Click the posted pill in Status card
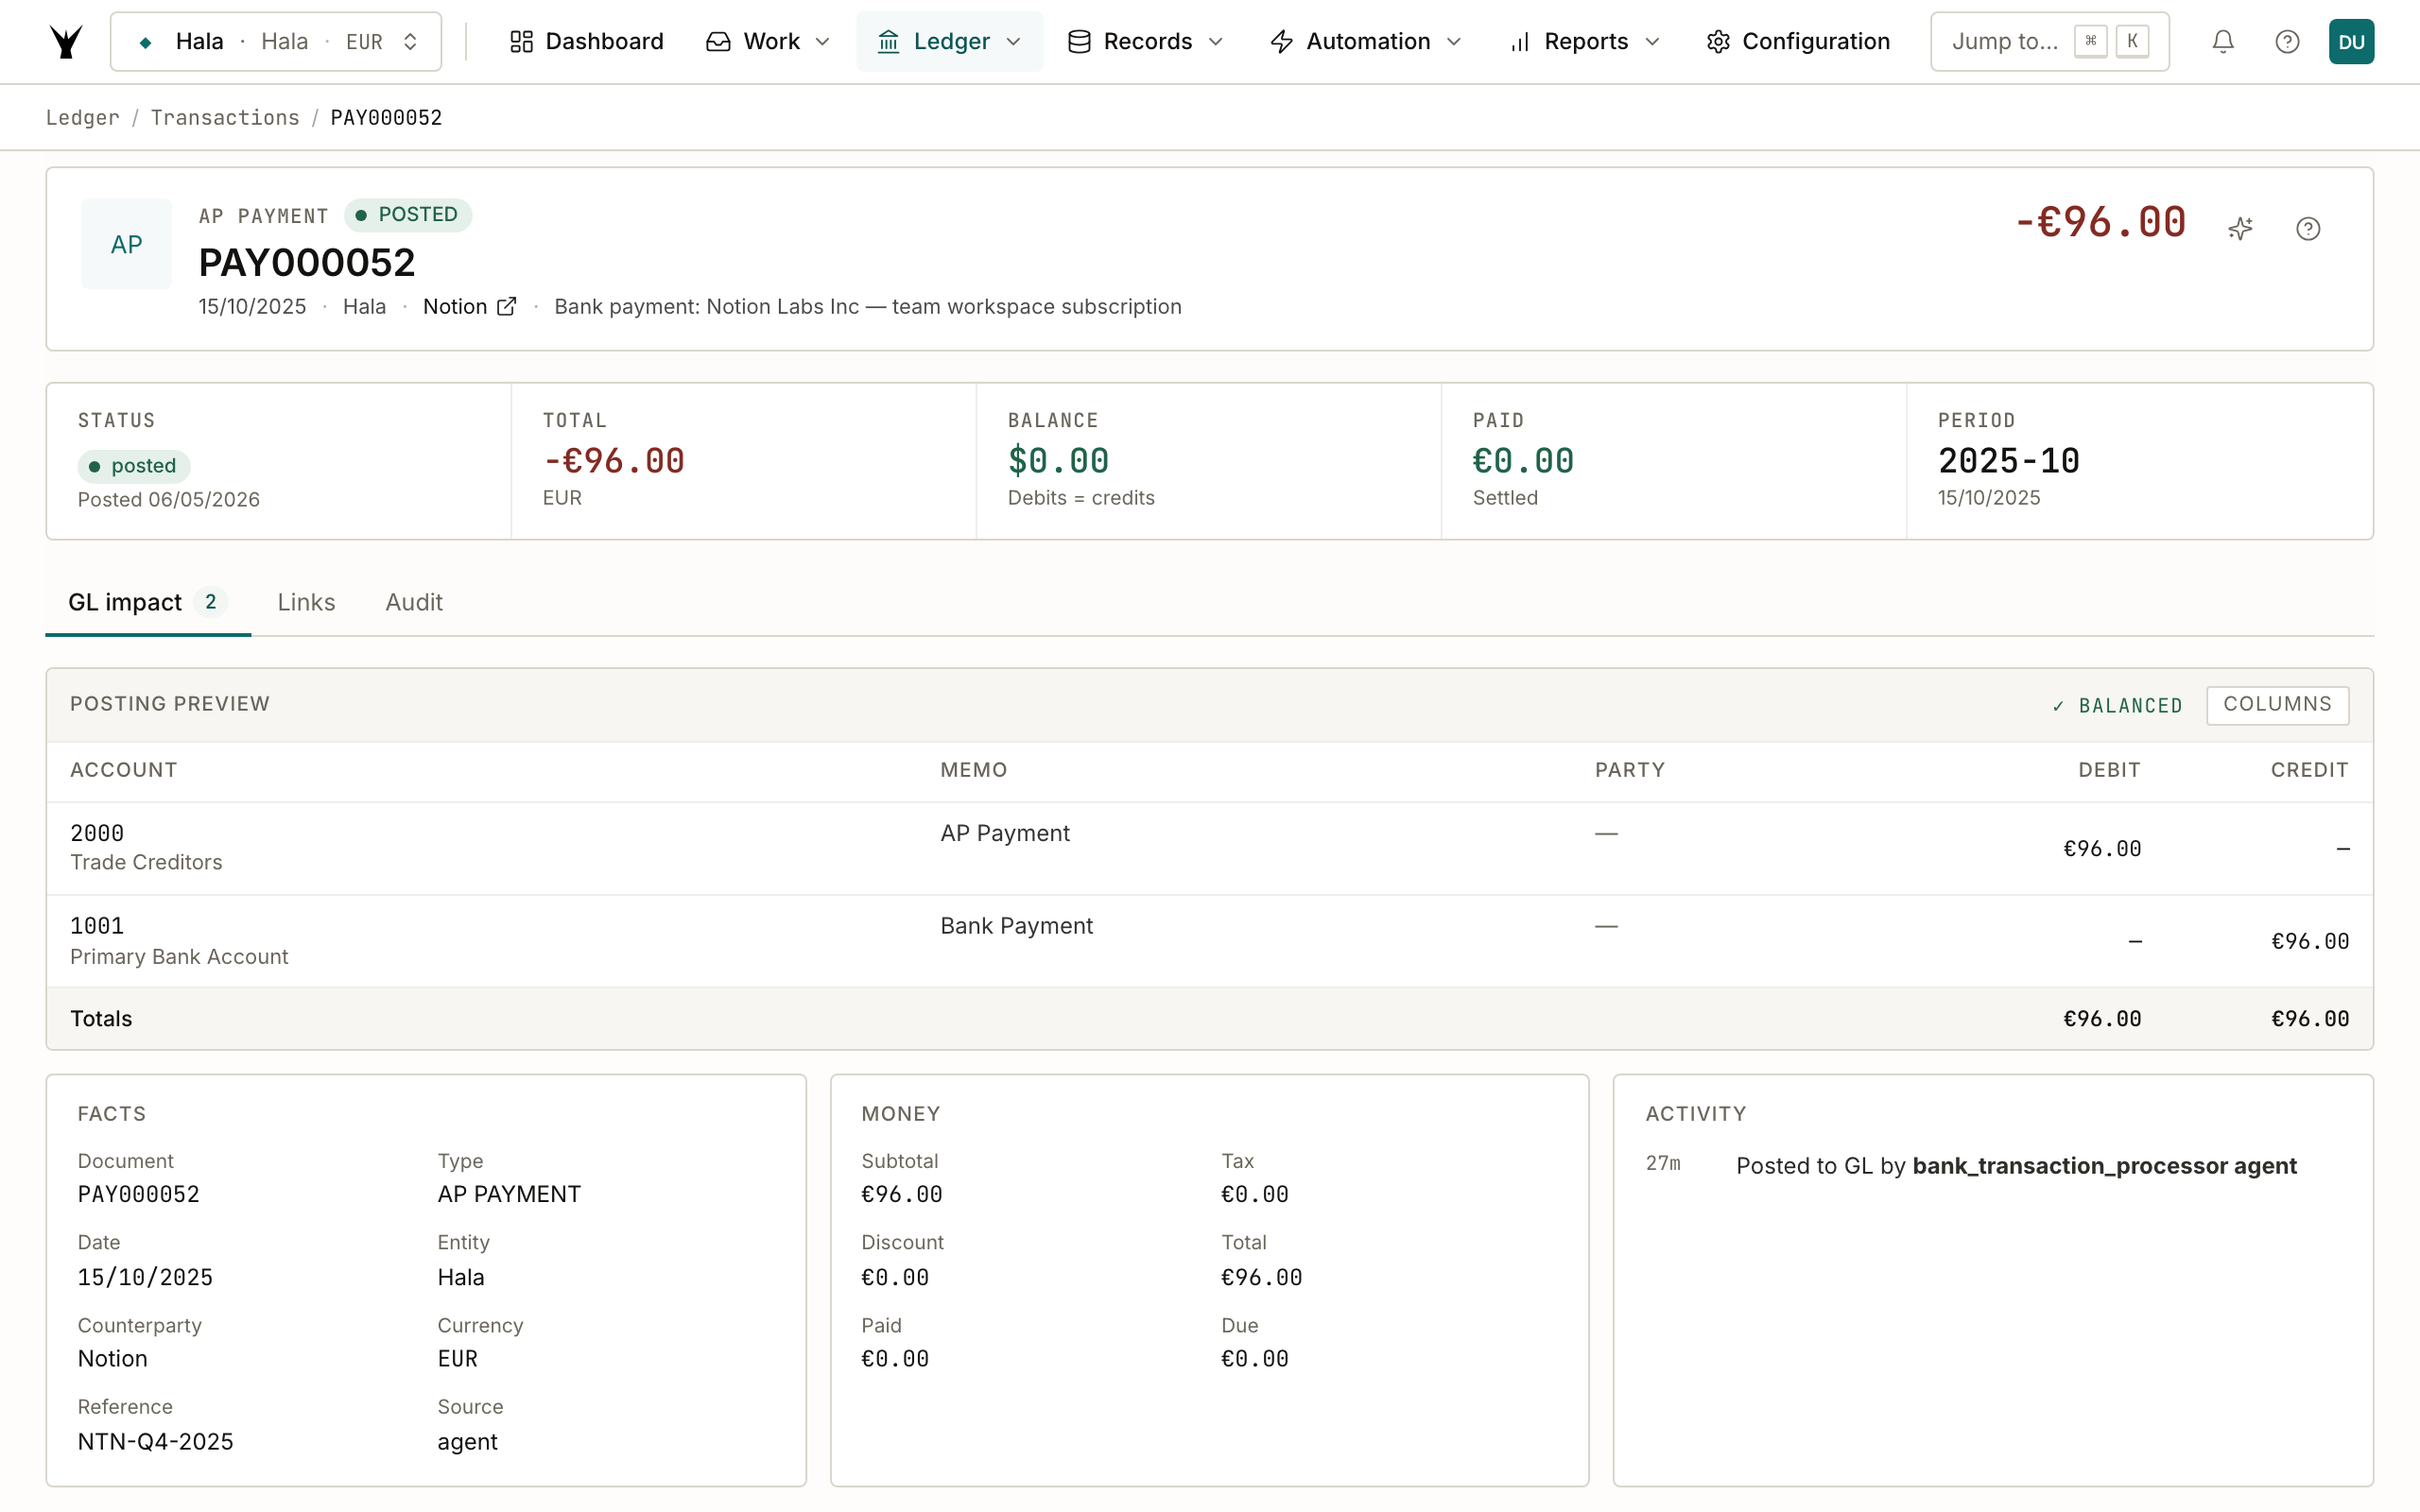This screenshot has width=2420, height=1512. click(x=133, y=466)
